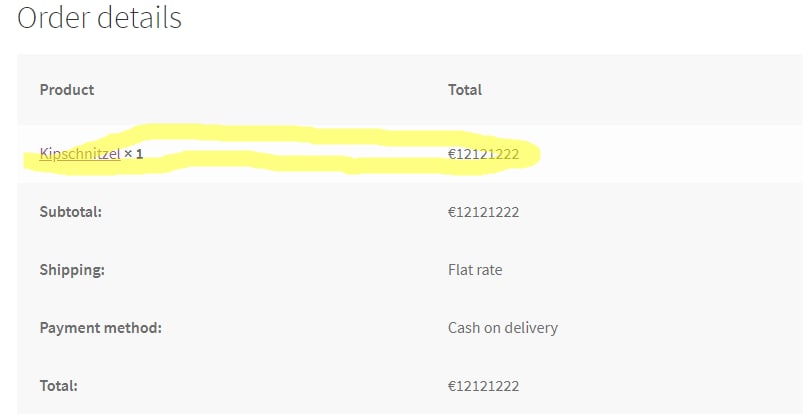Click the Kipschnitzel line price €12121222
The image size is (812, 414).
[483, 154]
